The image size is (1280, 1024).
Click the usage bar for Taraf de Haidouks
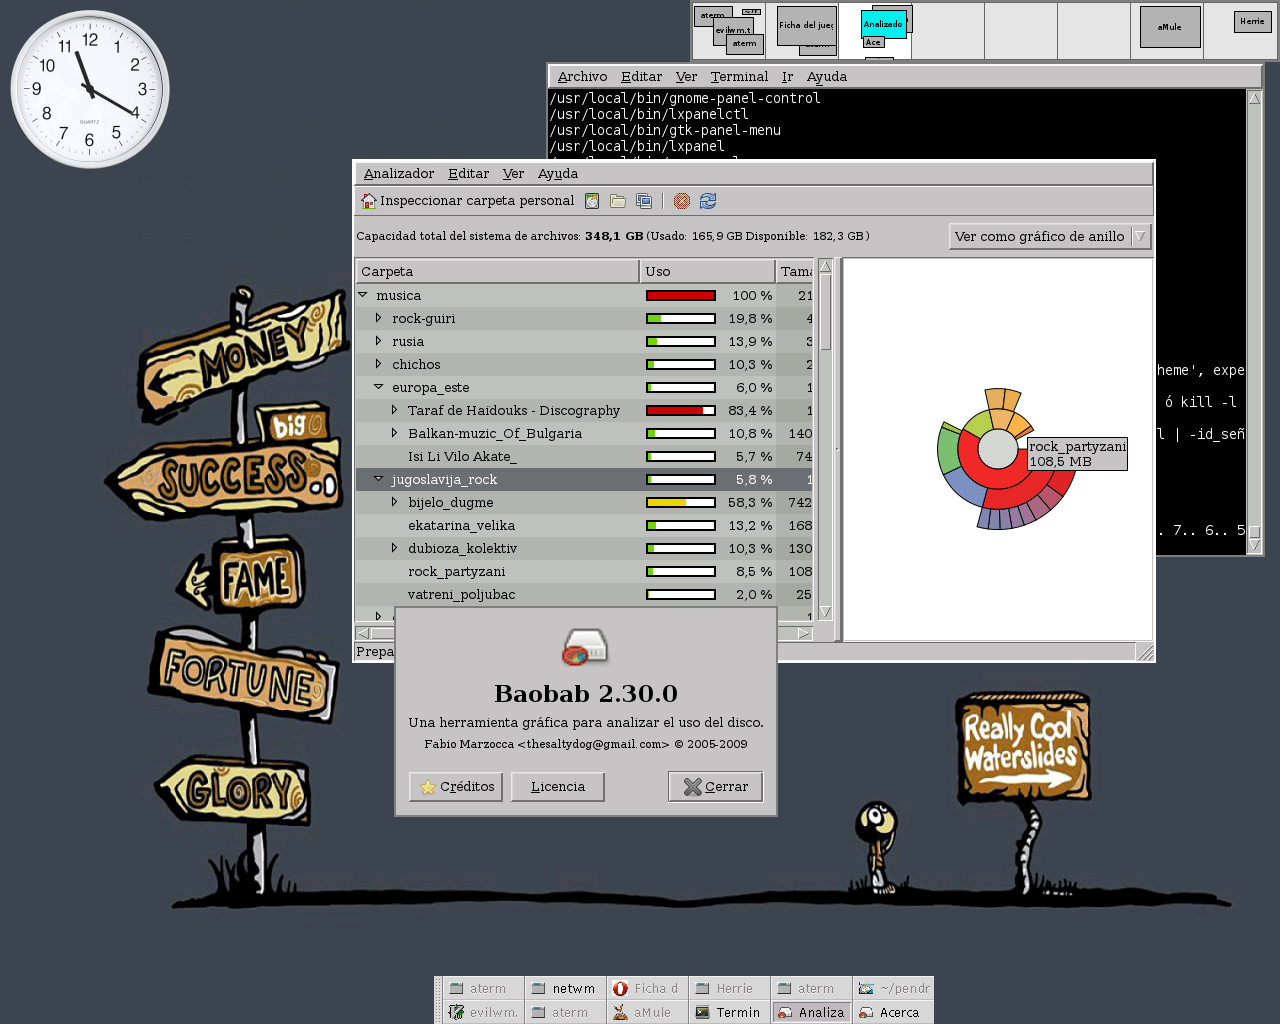pos(681,410)
